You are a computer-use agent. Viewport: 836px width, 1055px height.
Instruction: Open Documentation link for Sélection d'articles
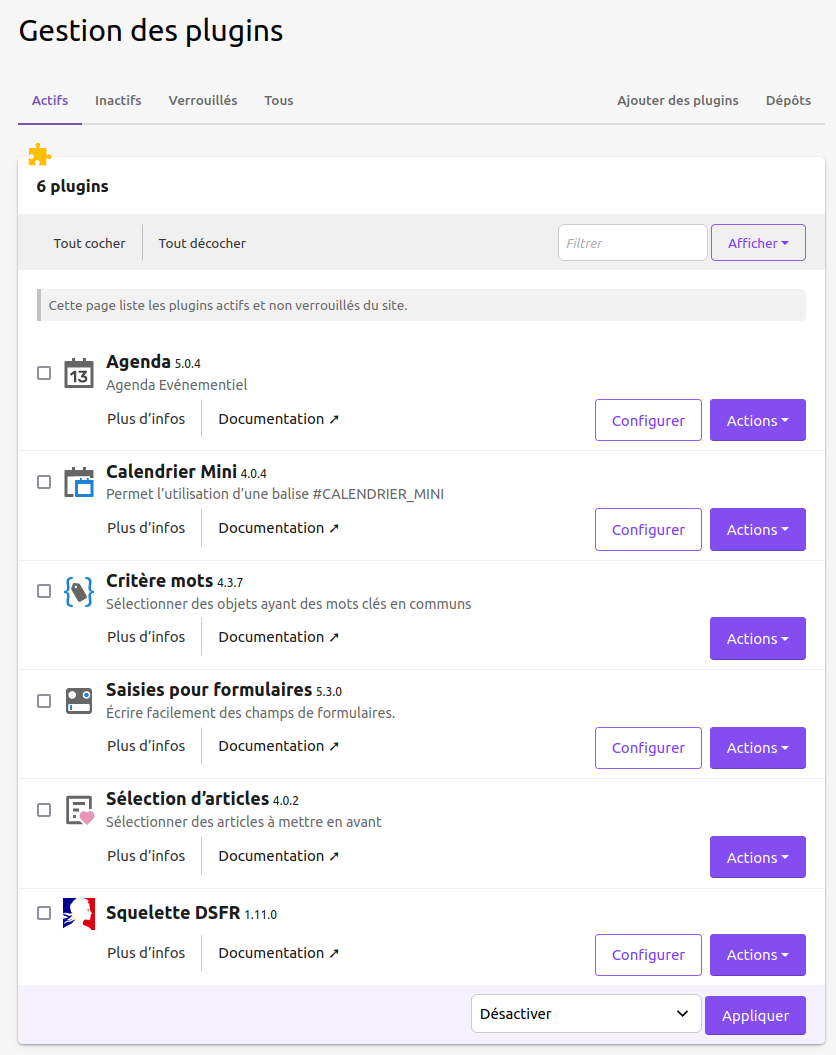[278, 856]
